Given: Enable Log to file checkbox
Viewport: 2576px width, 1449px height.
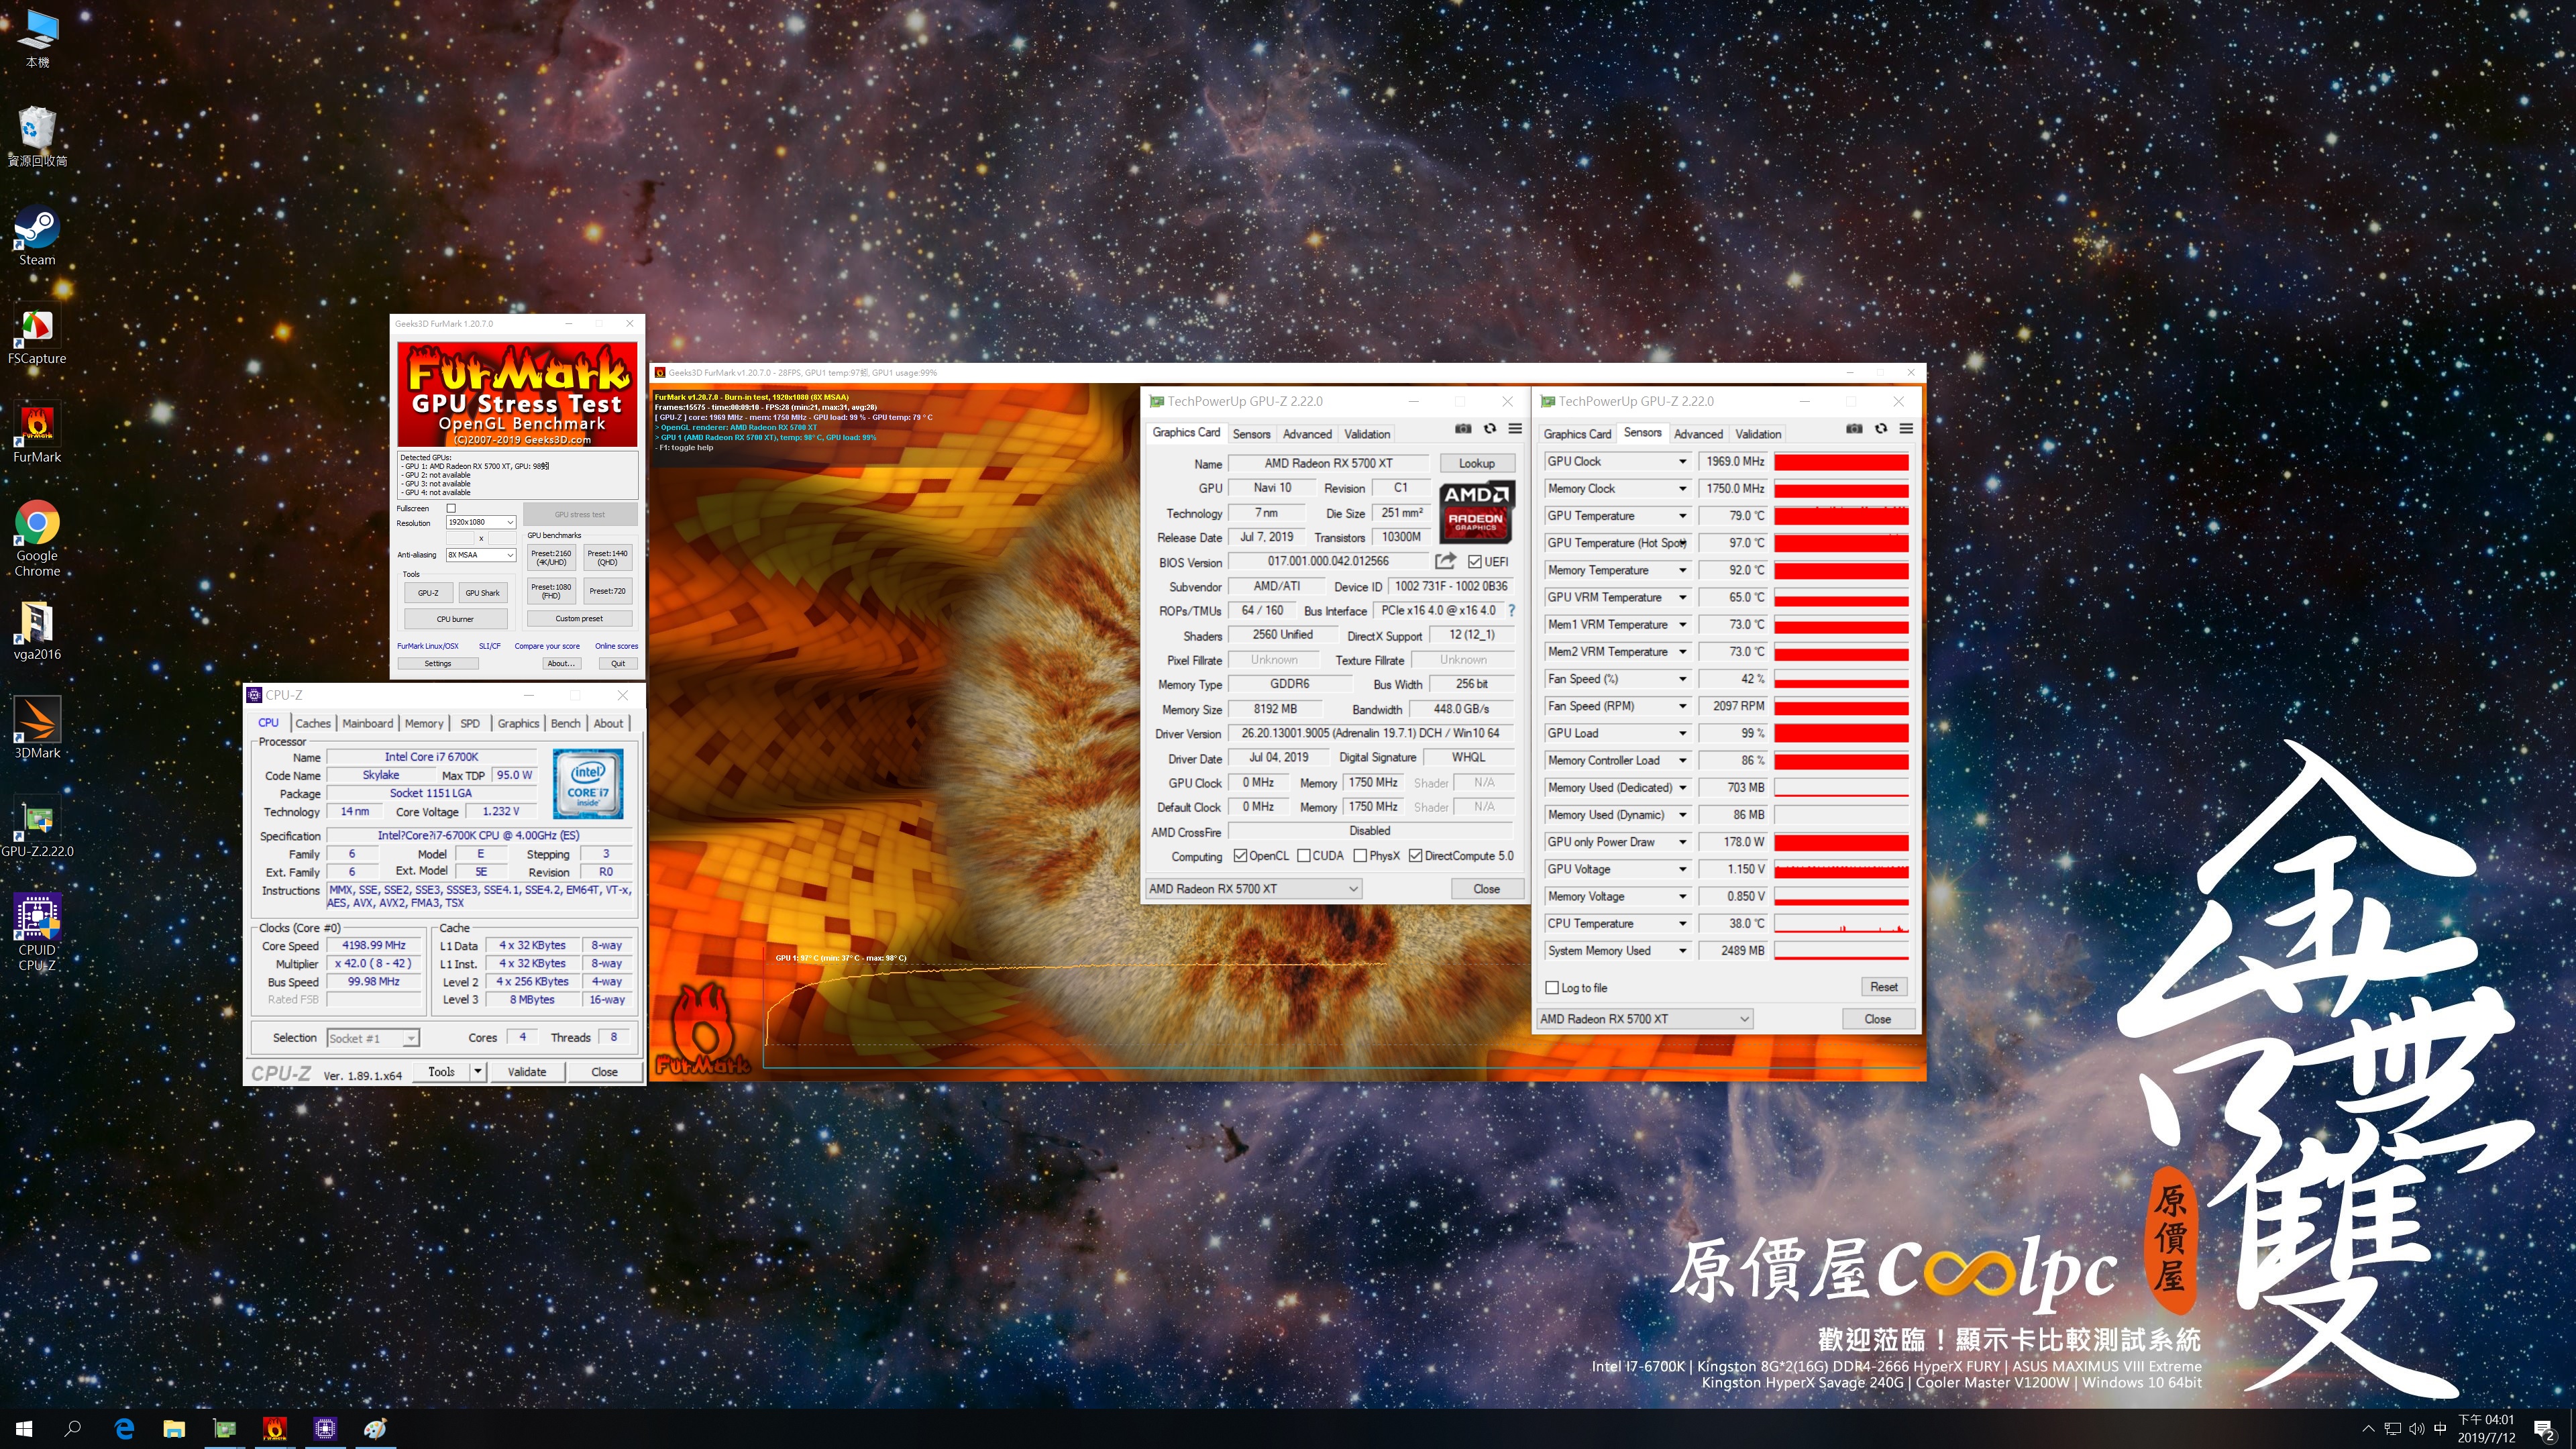Looking at the screenshot, I should point(1552,988).
